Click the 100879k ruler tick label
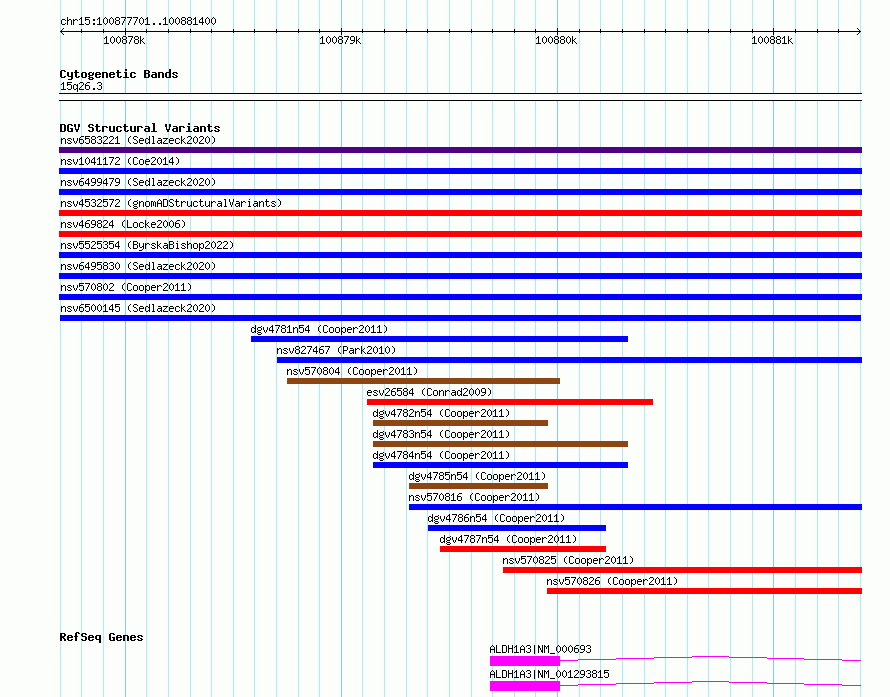The width and height of the screenshot is (890, 697). 340,41
